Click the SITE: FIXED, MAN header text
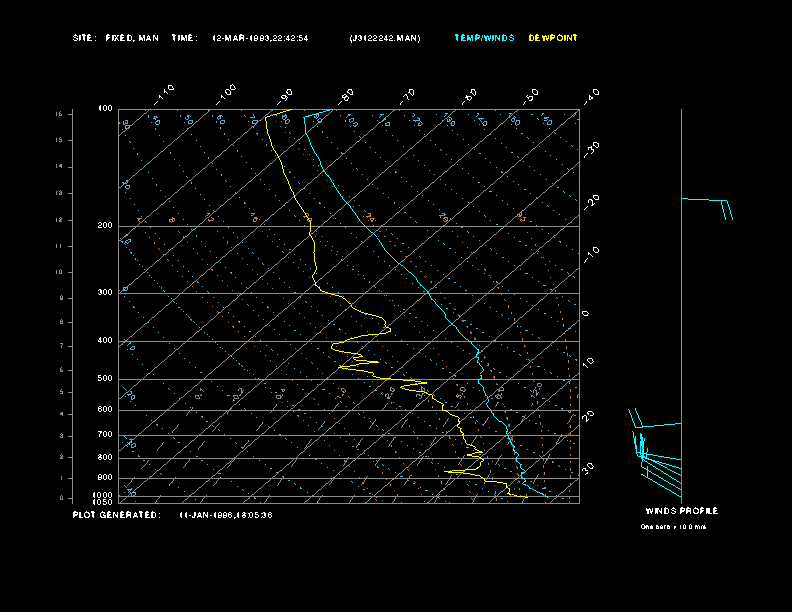The height and width of the screenshot is (612, 792). (x=115, y=38)
